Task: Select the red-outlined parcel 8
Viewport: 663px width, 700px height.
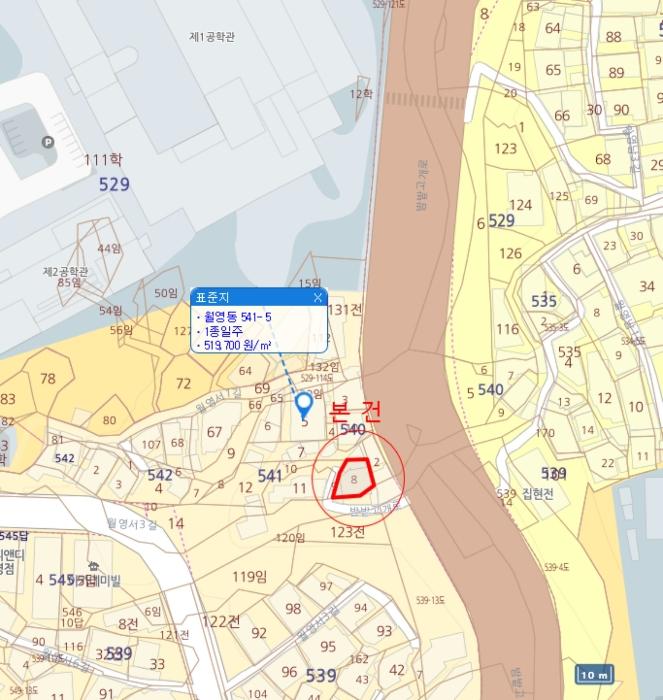Action: [354, 479]
